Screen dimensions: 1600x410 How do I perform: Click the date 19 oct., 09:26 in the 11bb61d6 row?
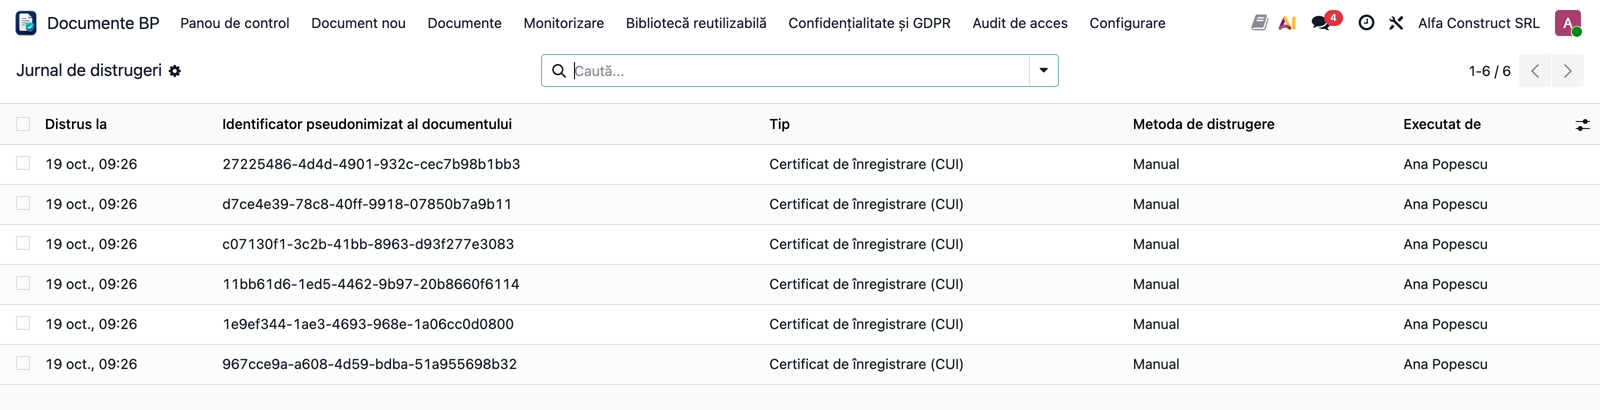point(91,284)
